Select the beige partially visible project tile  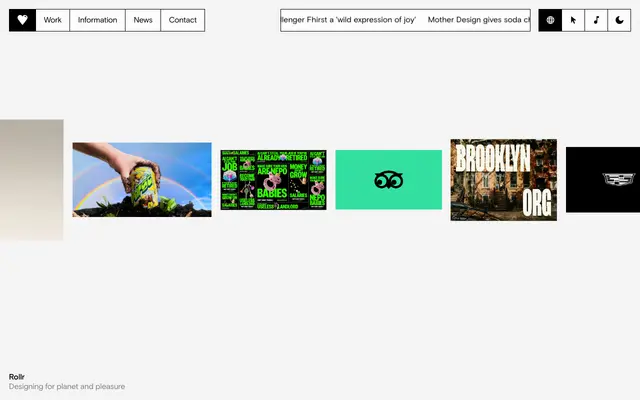pos(31,180)
